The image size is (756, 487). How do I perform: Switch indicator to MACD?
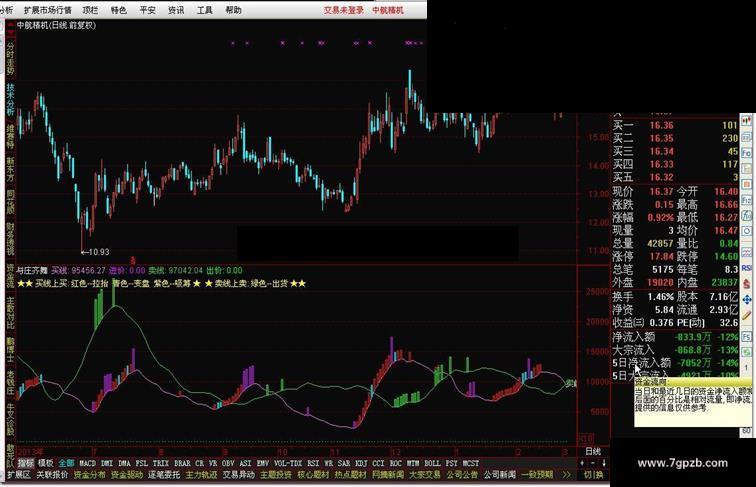point(87,463)
